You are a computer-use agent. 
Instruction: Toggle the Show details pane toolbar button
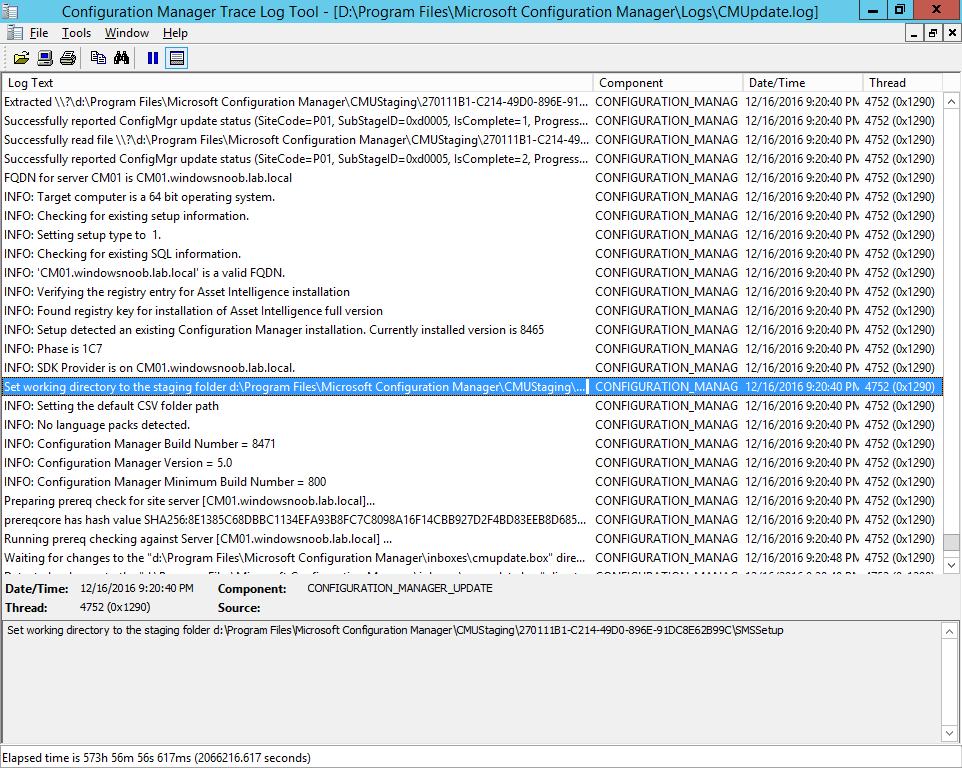[x=176, y=58]
